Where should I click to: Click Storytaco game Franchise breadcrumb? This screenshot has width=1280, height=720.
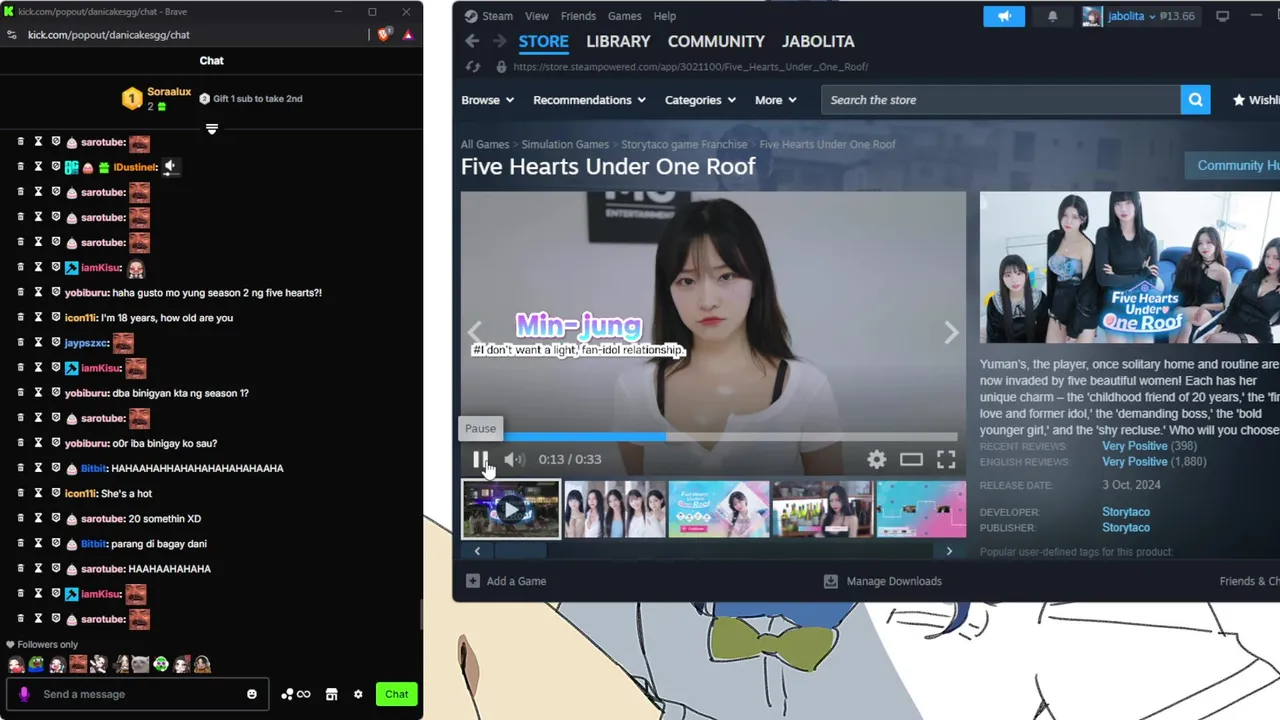(684, 145)
